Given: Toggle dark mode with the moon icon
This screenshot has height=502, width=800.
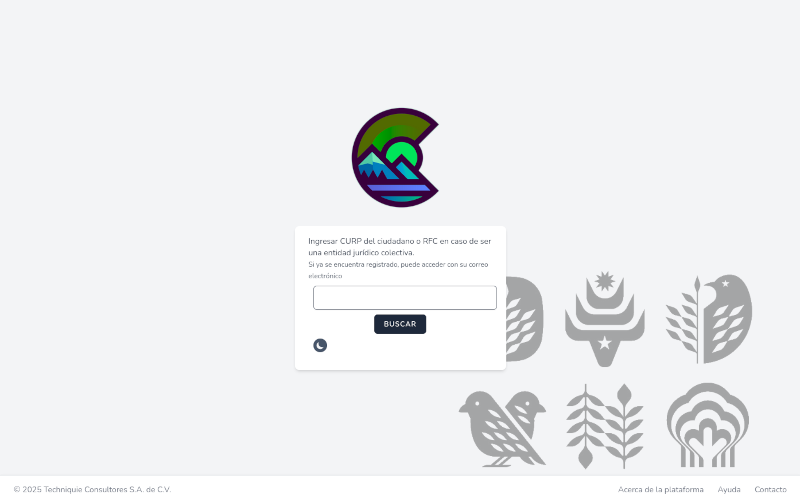Looking at the screenshot, I should [x=320, y=345].
